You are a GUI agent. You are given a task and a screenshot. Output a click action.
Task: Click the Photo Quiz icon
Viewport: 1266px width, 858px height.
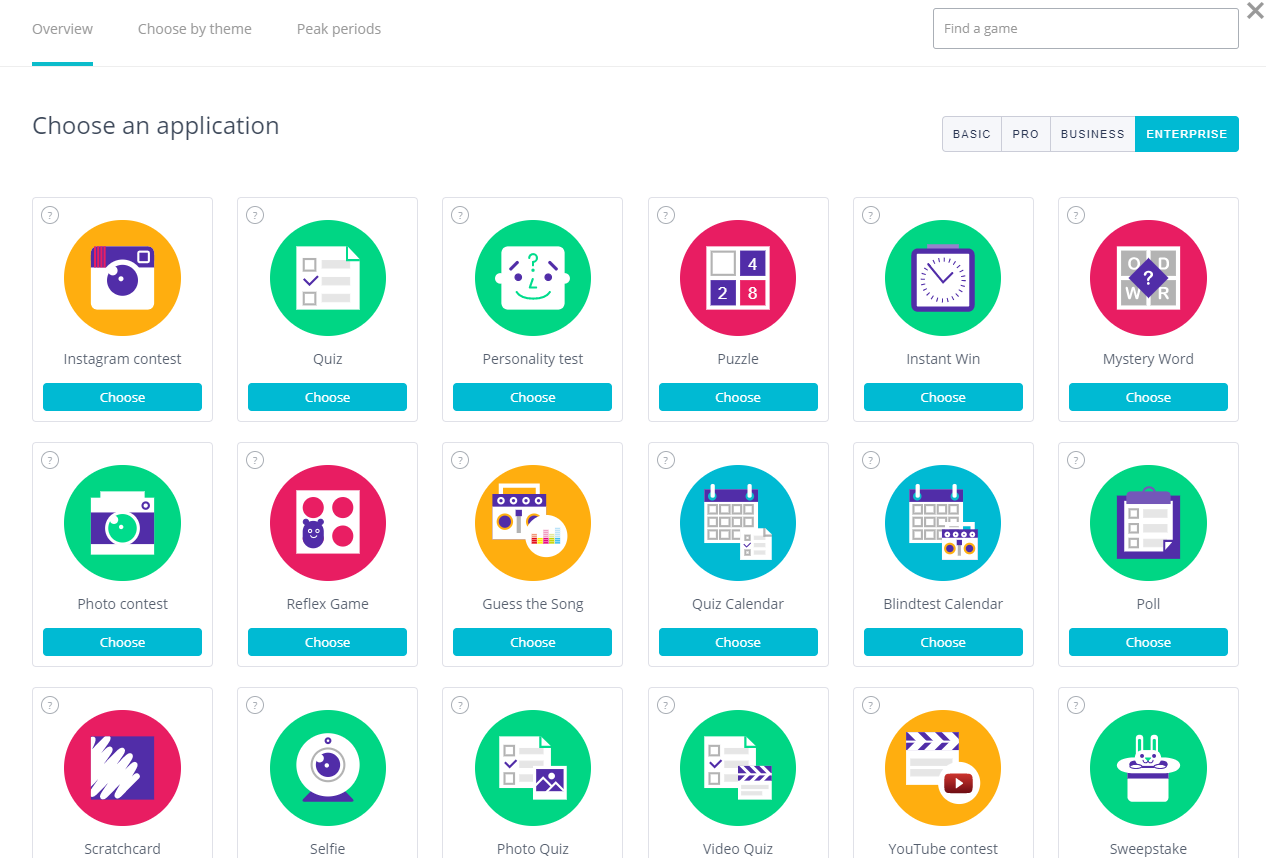coord(533,768)
